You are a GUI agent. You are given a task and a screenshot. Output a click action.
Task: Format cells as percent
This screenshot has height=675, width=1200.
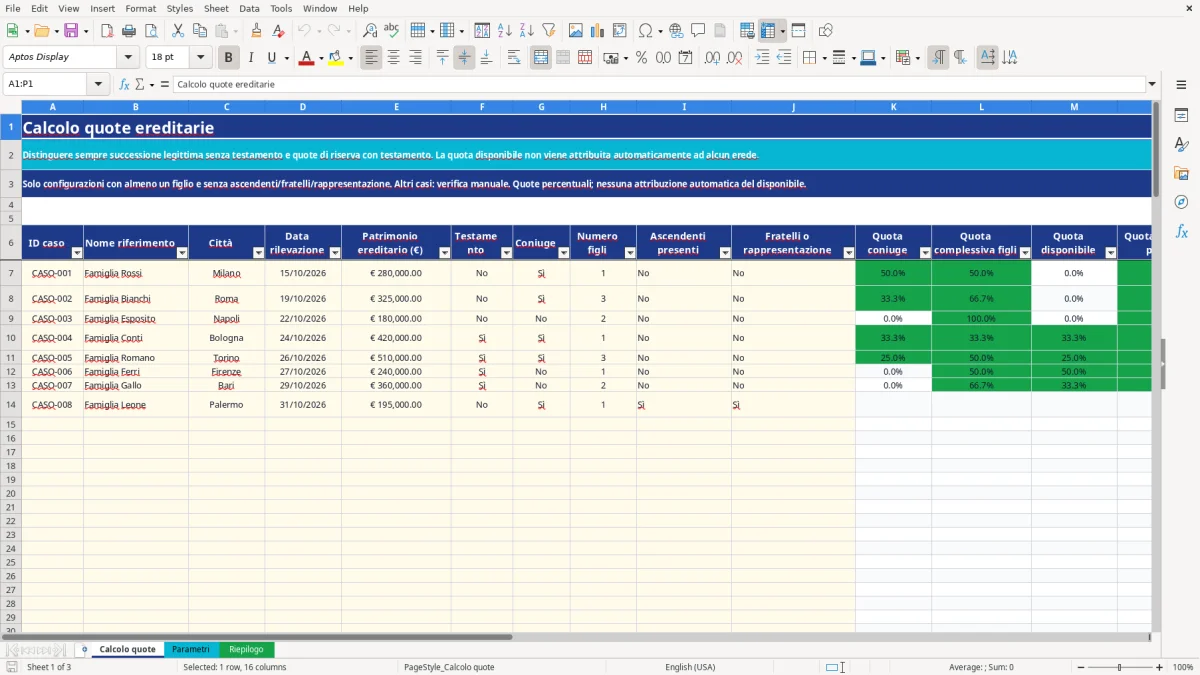coord(642,57)
